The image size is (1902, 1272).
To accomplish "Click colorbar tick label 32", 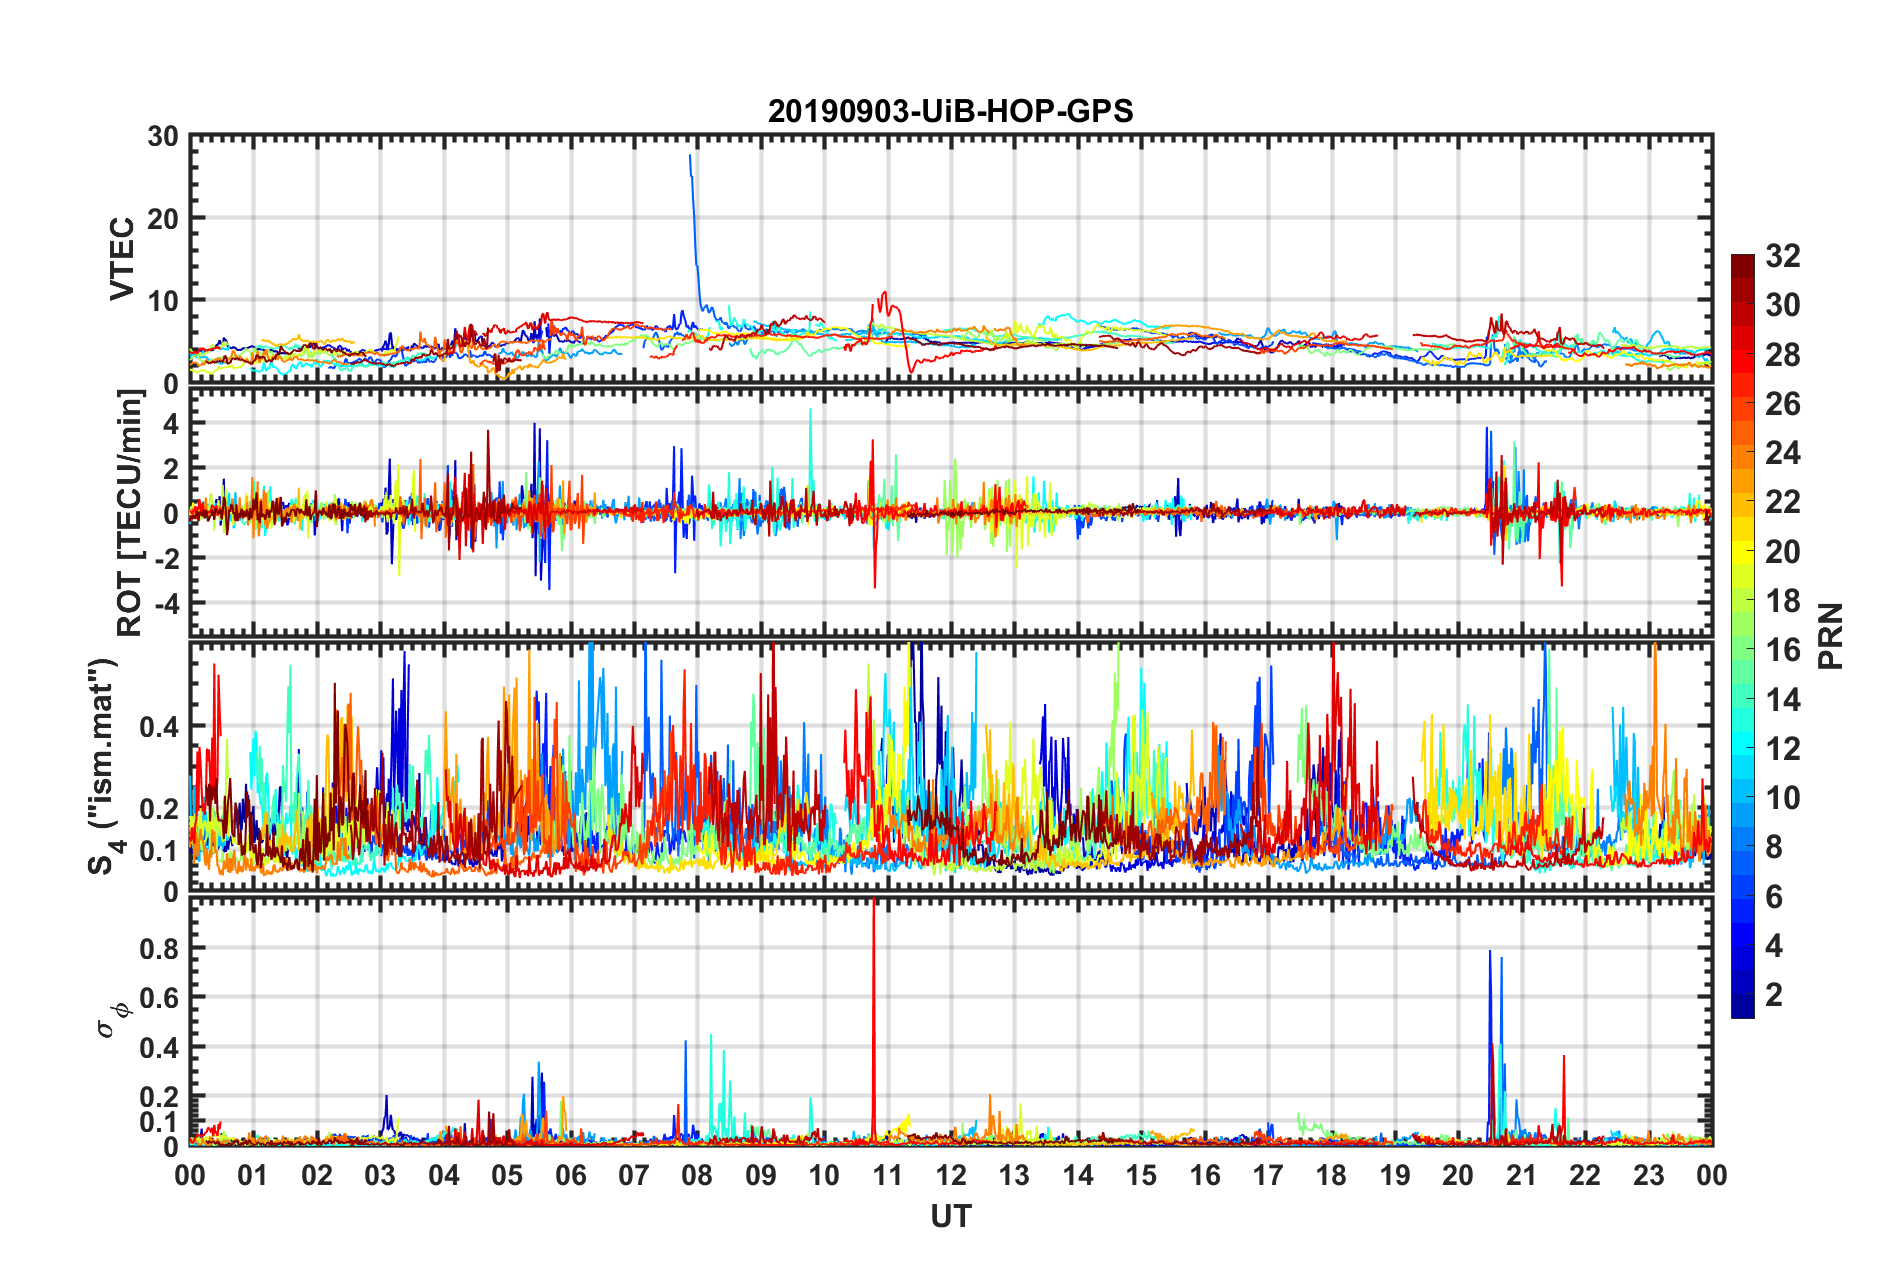I will pyautogui.click(x=1782, y=256).
